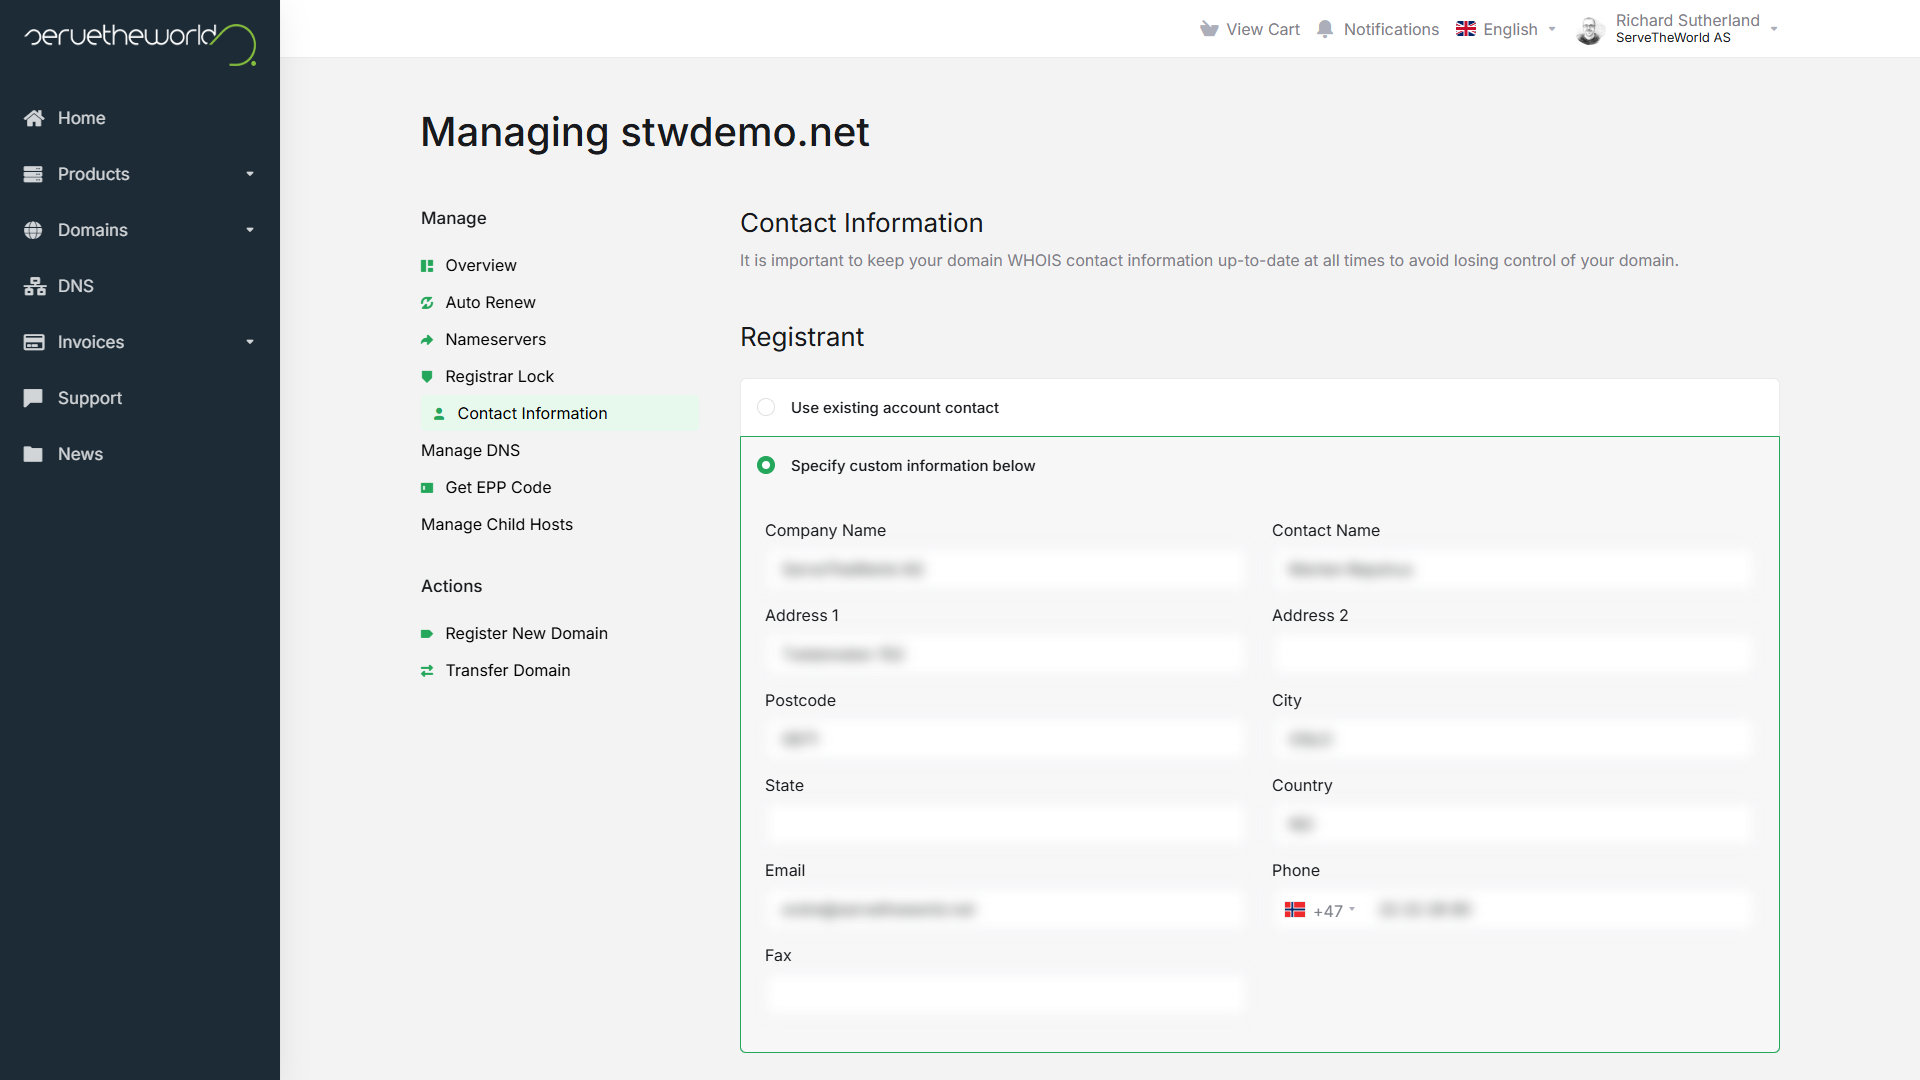The width and height of the screenshot is (1920, 1080).
Task: Click the Auto Renew refresh icon
Action: click(427, 303)
